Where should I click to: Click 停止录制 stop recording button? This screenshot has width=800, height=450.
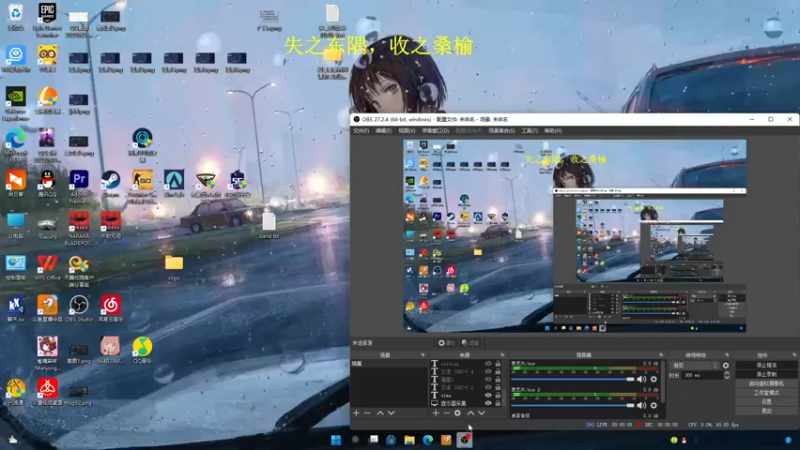(x=766, y=374)
